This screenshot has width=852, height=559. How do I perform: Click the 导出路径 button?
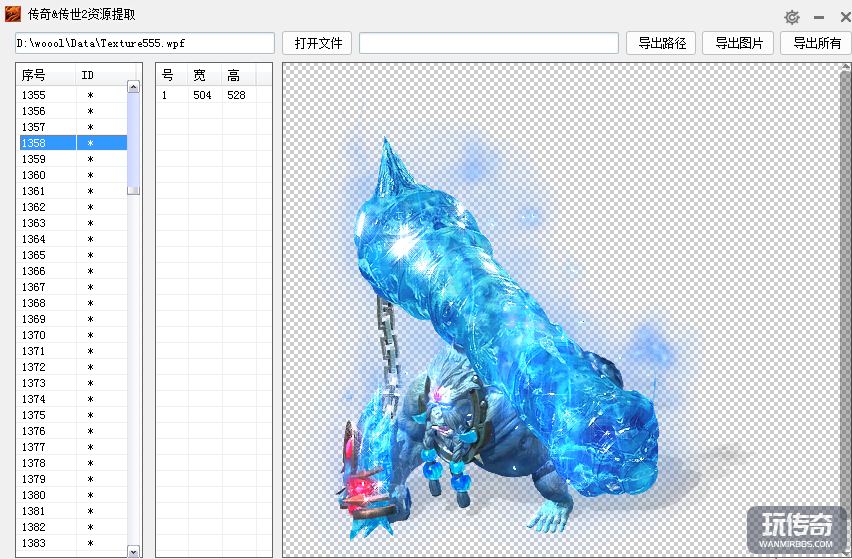661,43
